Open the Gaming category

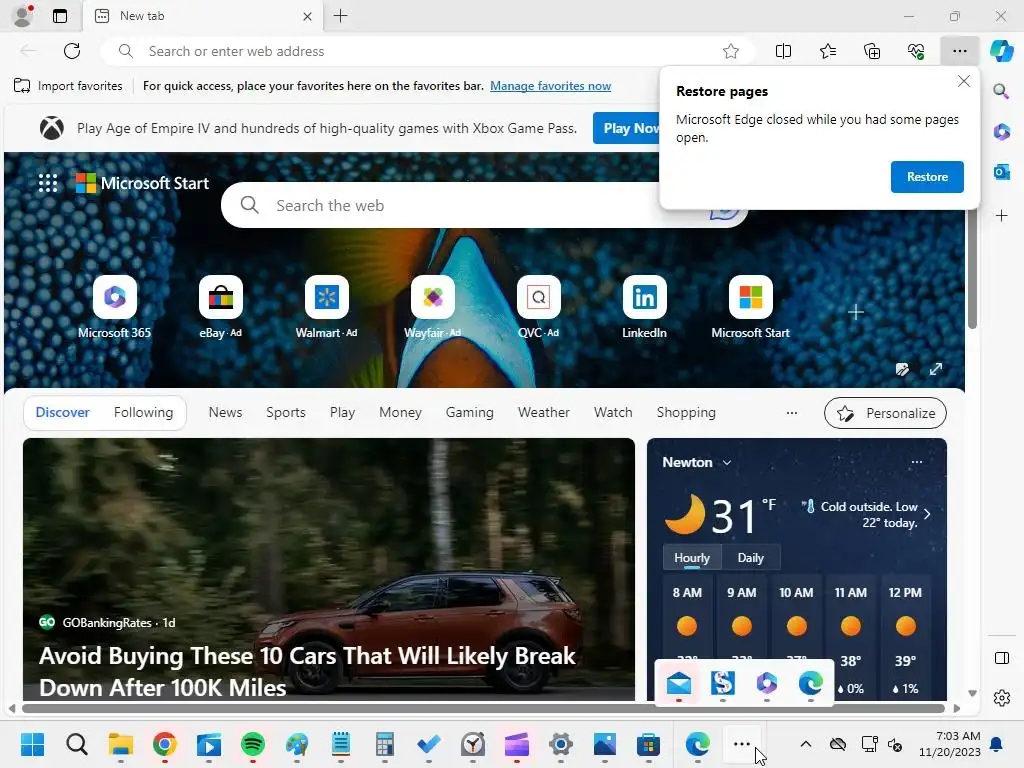click(x=470, y=413)
